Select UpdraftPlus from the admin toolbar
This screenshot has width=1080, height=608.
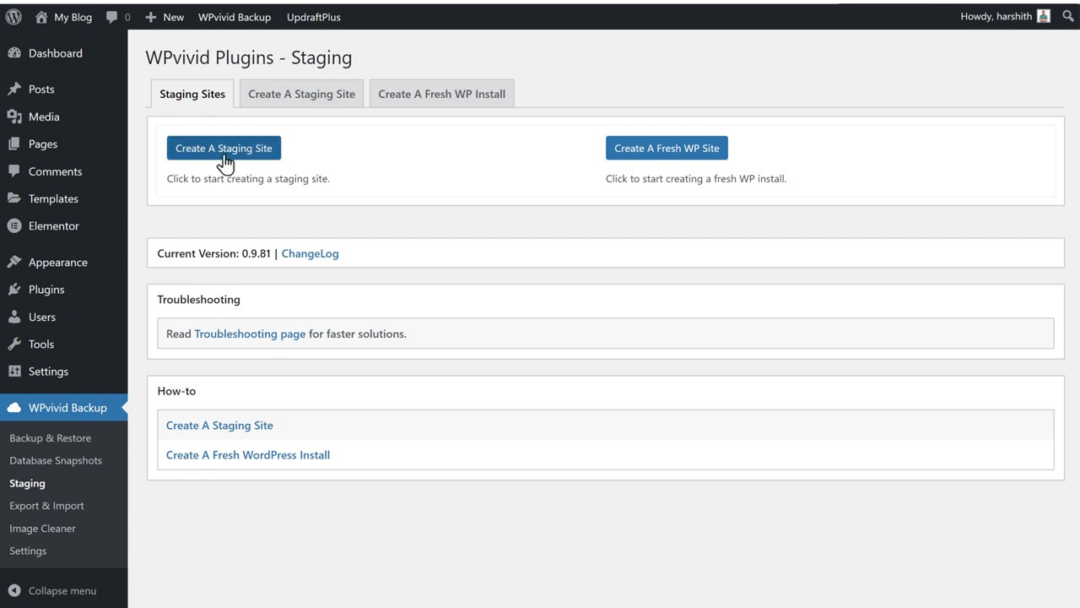coord(313,16)
